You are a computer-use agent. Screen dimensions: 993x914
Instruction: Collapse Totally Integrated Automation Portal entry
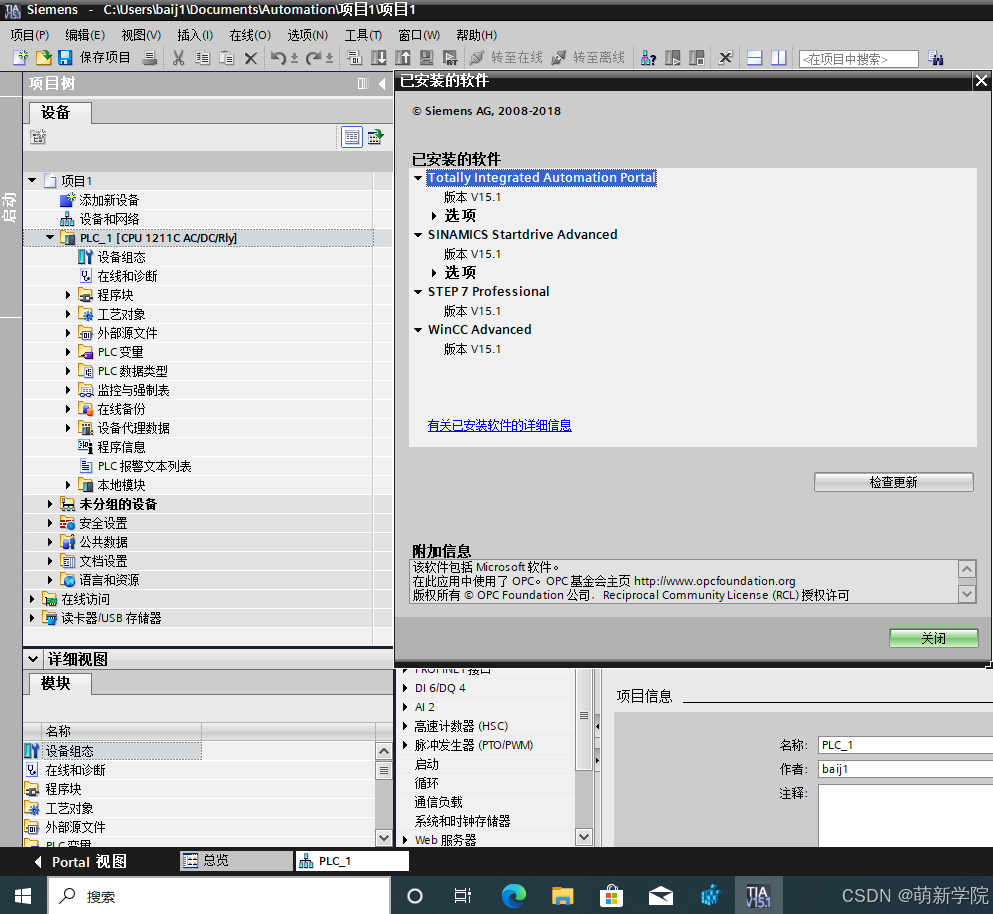418,178
